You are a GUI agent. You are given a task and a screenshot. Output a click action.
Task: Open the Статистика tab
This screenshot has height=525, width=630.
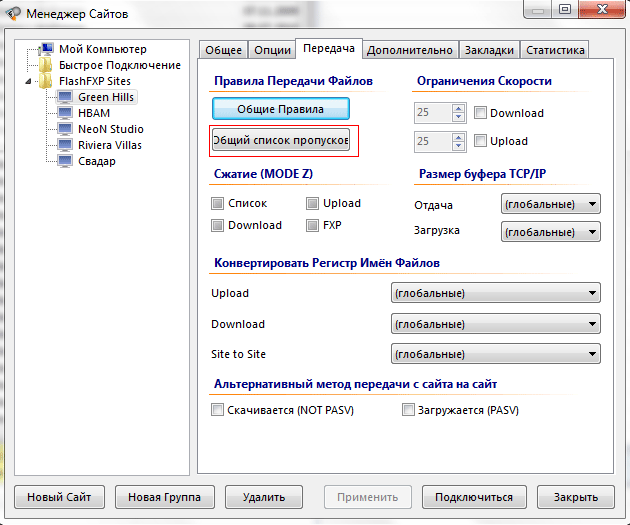555,50
